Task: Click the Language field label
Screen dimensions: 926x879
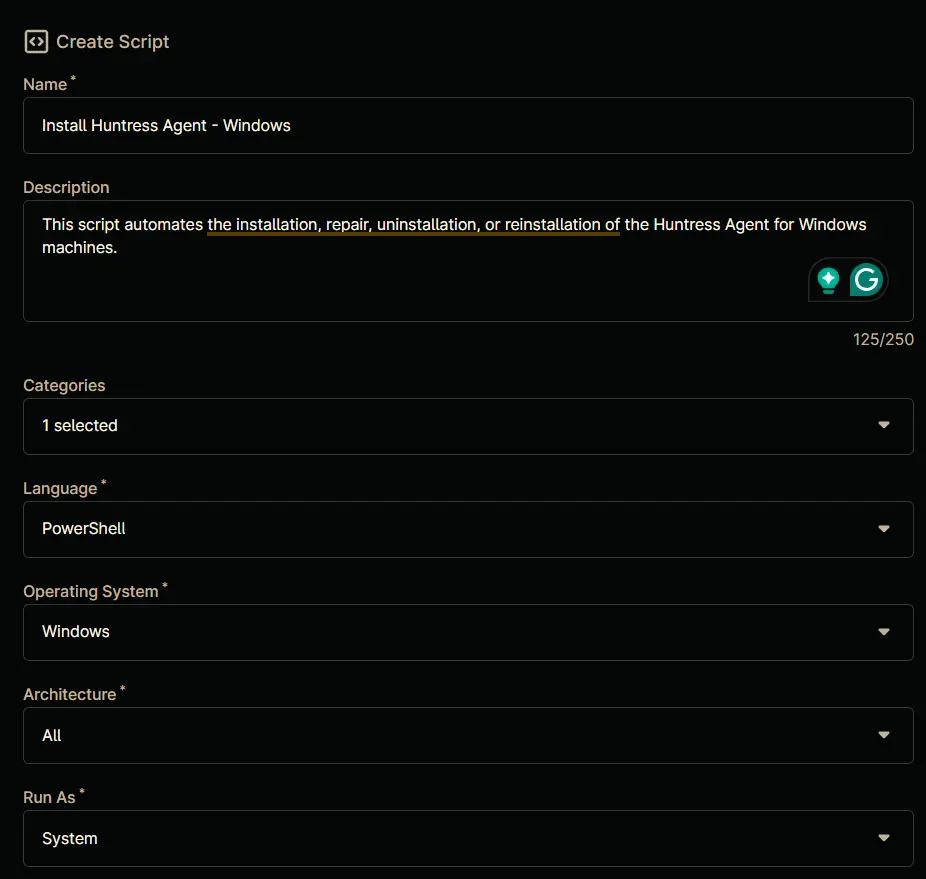Action: click(60, 489)
